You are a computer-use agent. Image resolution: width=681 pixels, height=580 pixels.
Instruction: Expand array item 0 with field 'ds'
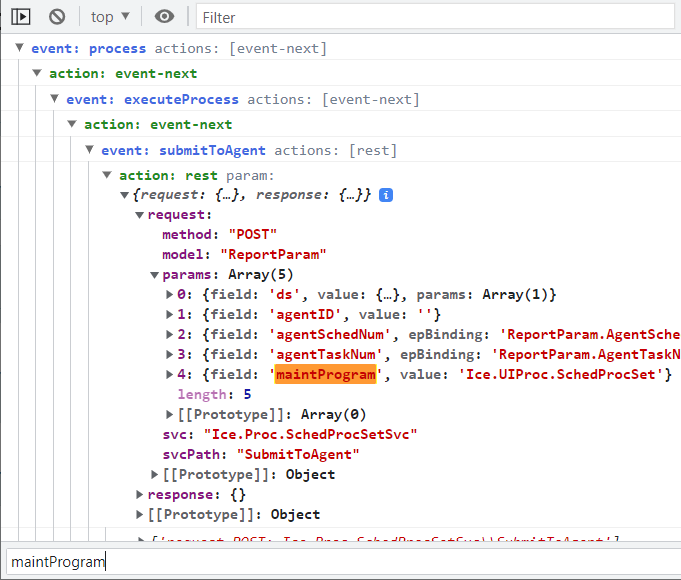click(169, 294)
